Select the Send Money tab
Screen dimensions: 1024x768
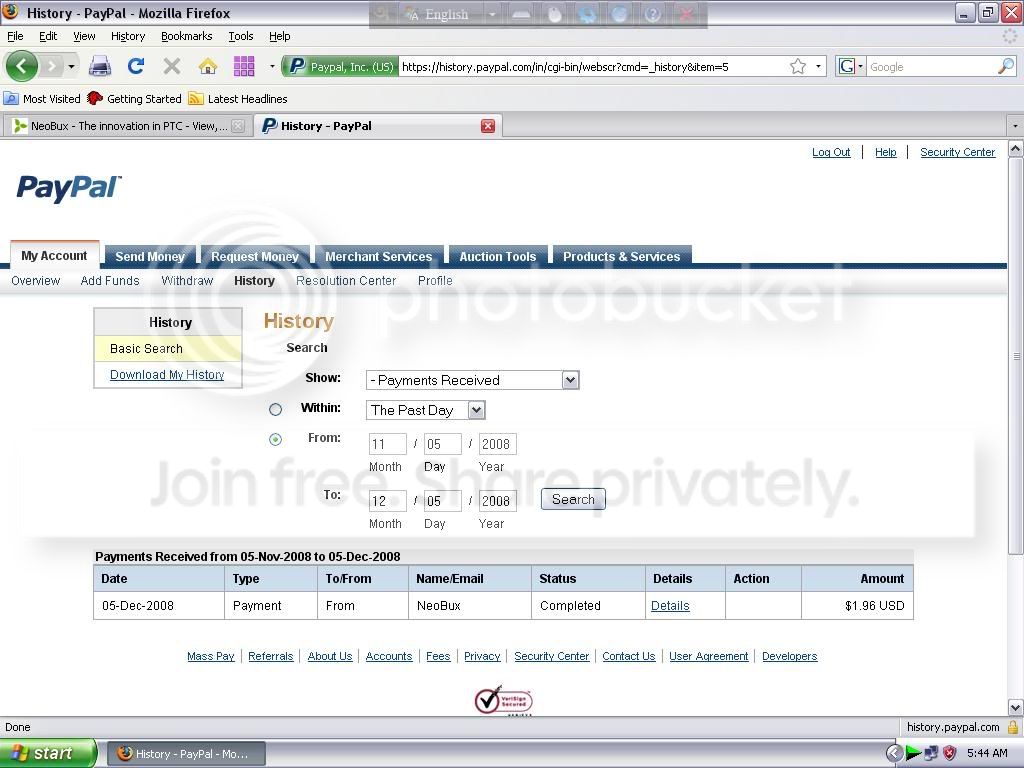[150, 256]
